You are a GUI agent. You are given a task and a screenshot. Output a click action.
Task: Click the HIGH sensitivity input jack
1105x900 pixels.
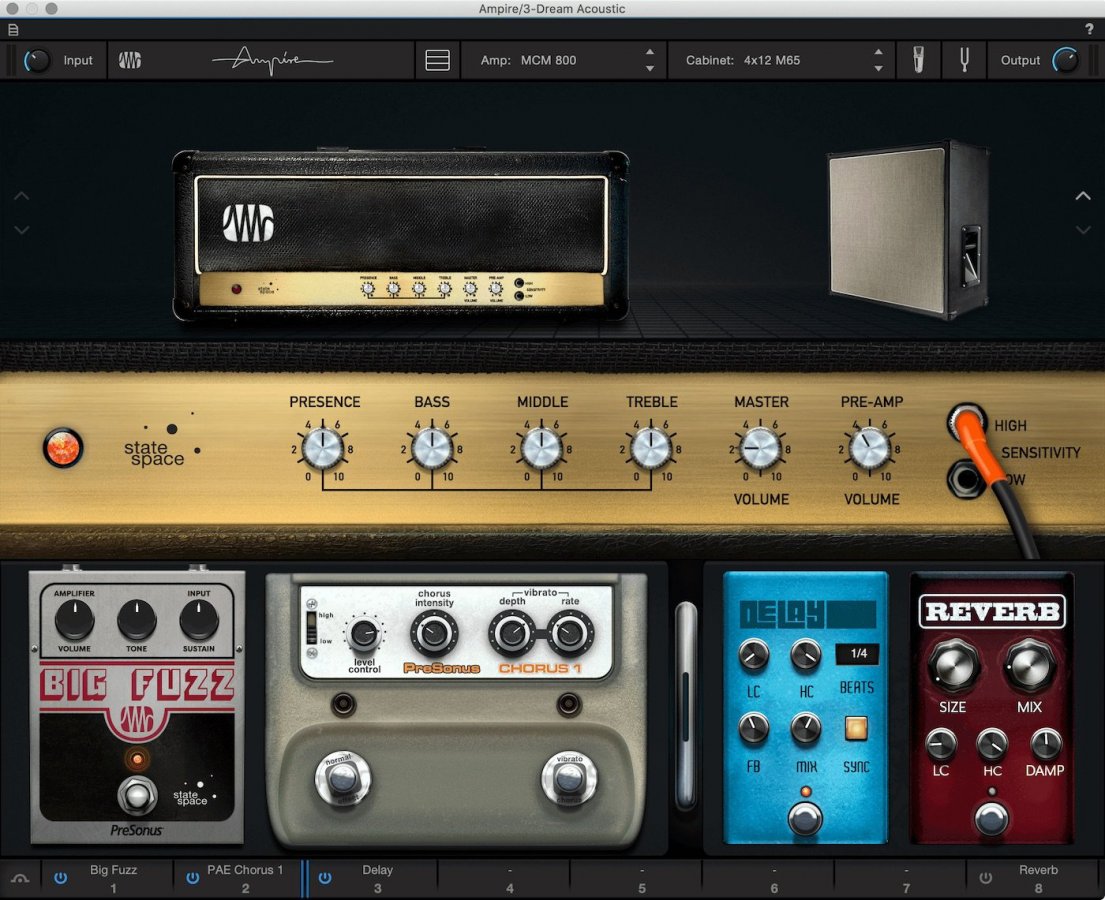[965, 420]
